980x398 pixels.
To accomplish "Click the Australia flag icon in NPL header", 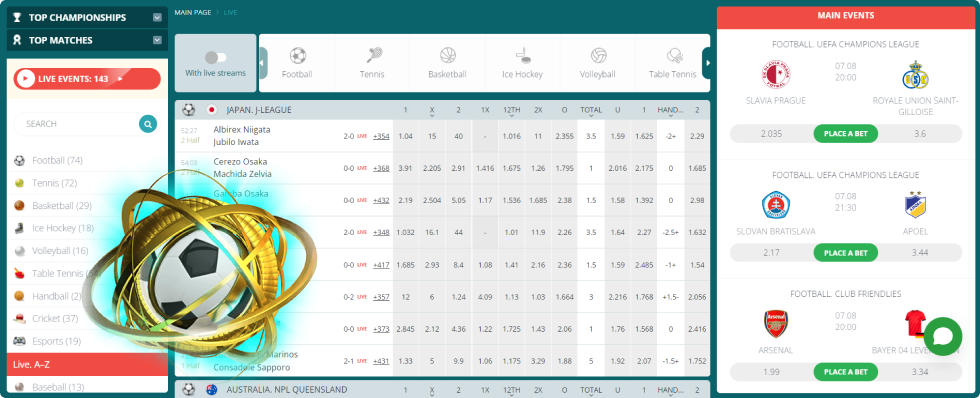I will pyautogui.click(x=211, y=389).
